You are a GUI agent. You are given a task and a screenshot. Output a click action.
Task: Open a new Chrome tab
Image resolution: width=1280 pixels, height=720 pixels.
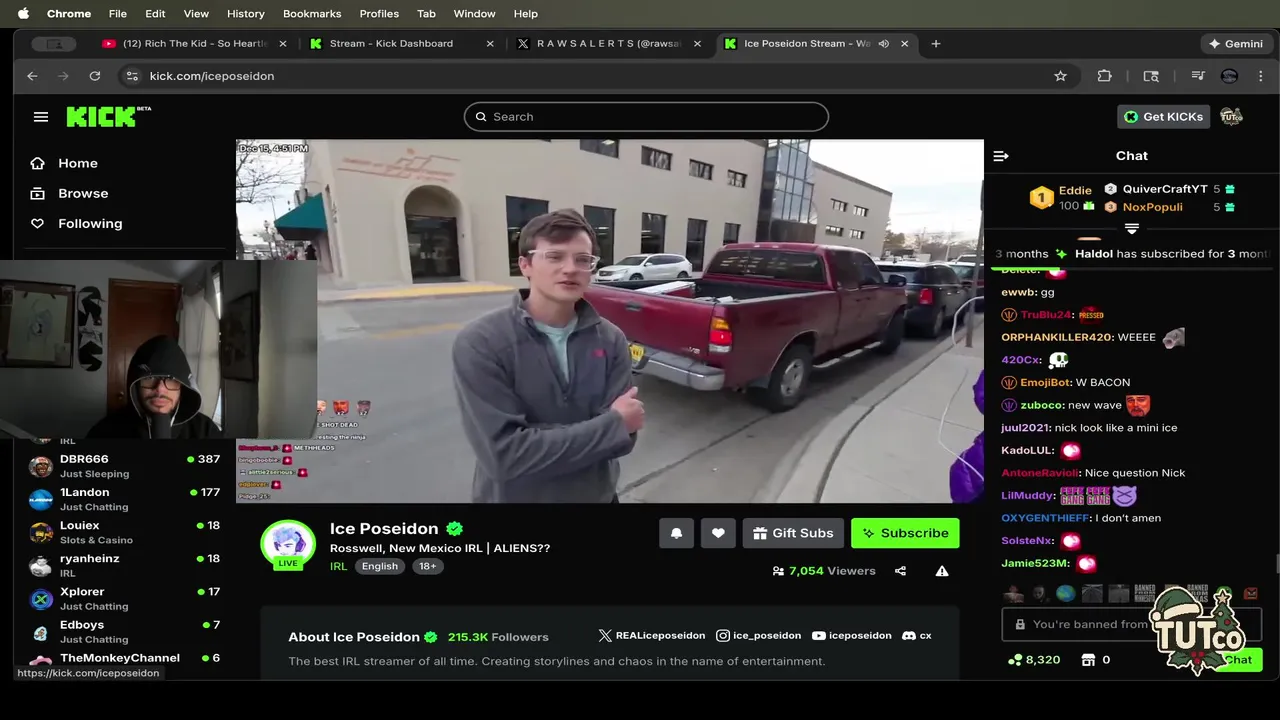(936, 44)
